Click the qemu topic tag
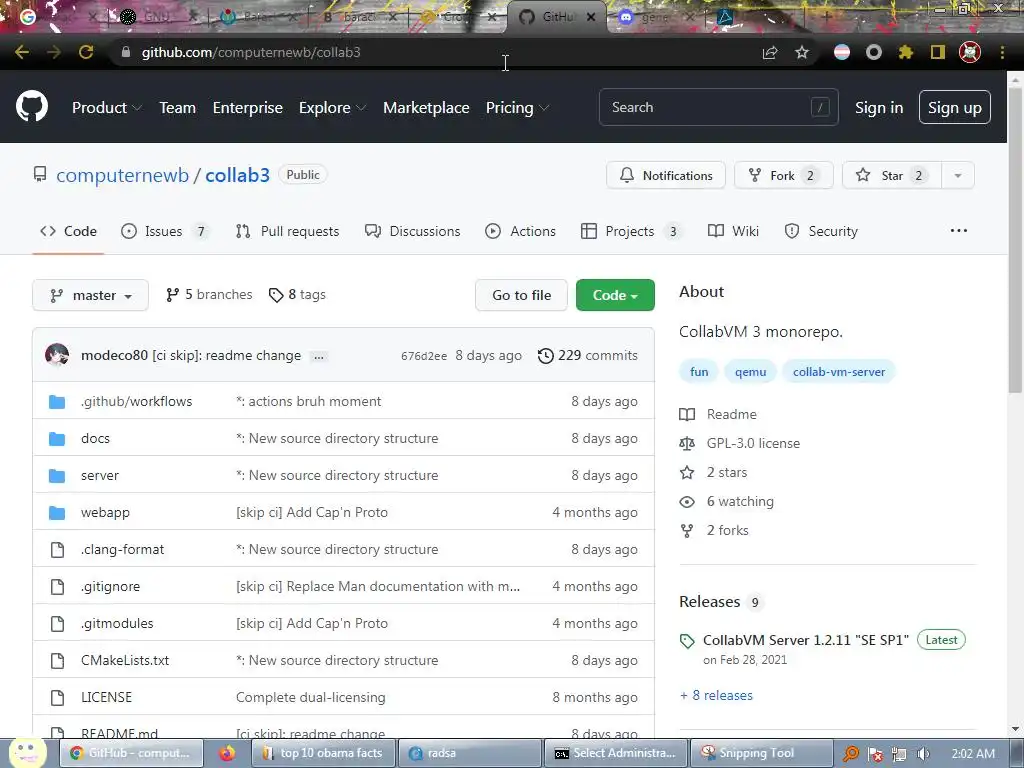The image size is (1024, 768). [750, 372]
